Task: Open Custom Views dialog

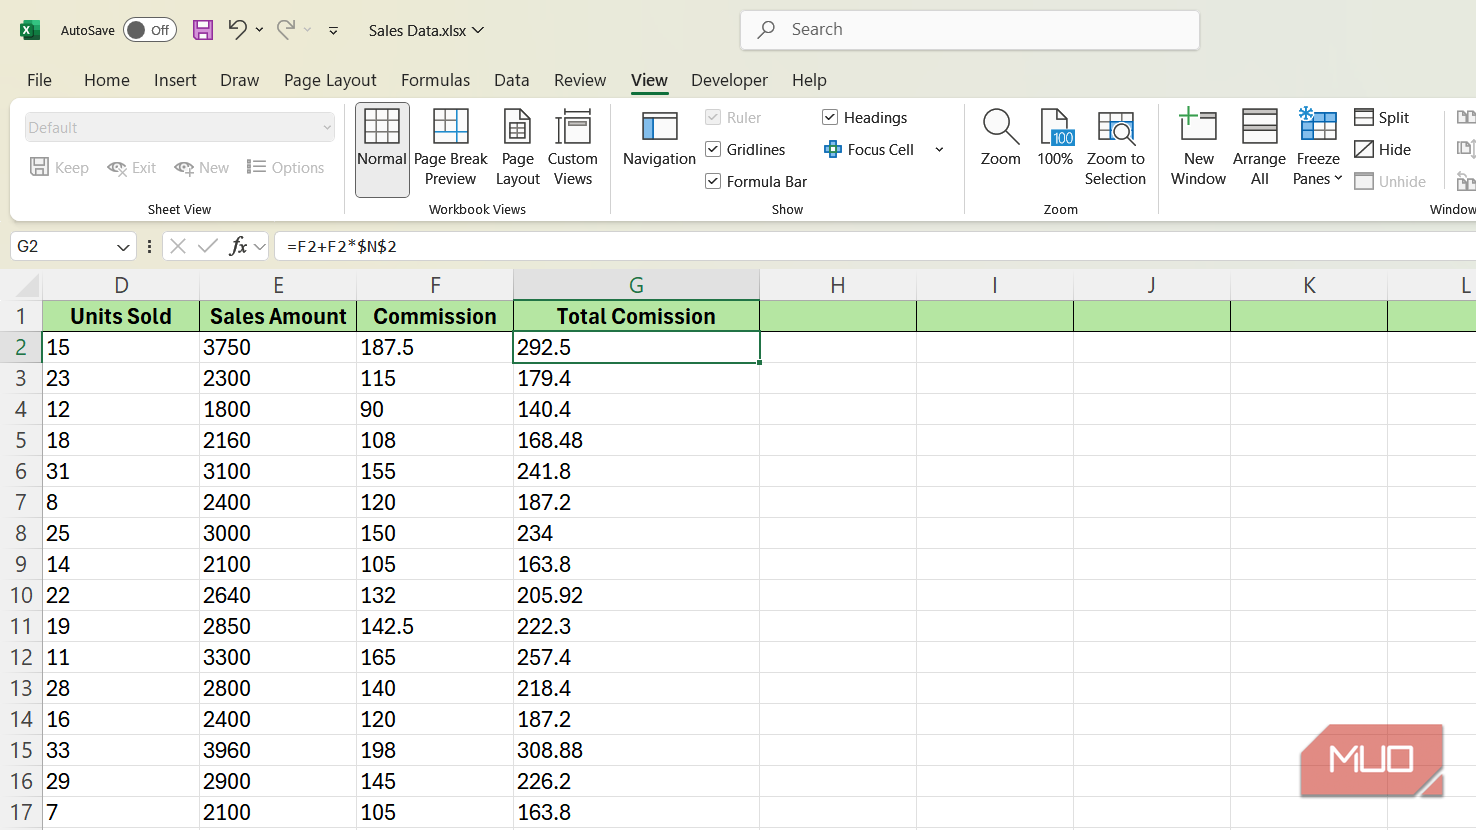Action: 573,149
